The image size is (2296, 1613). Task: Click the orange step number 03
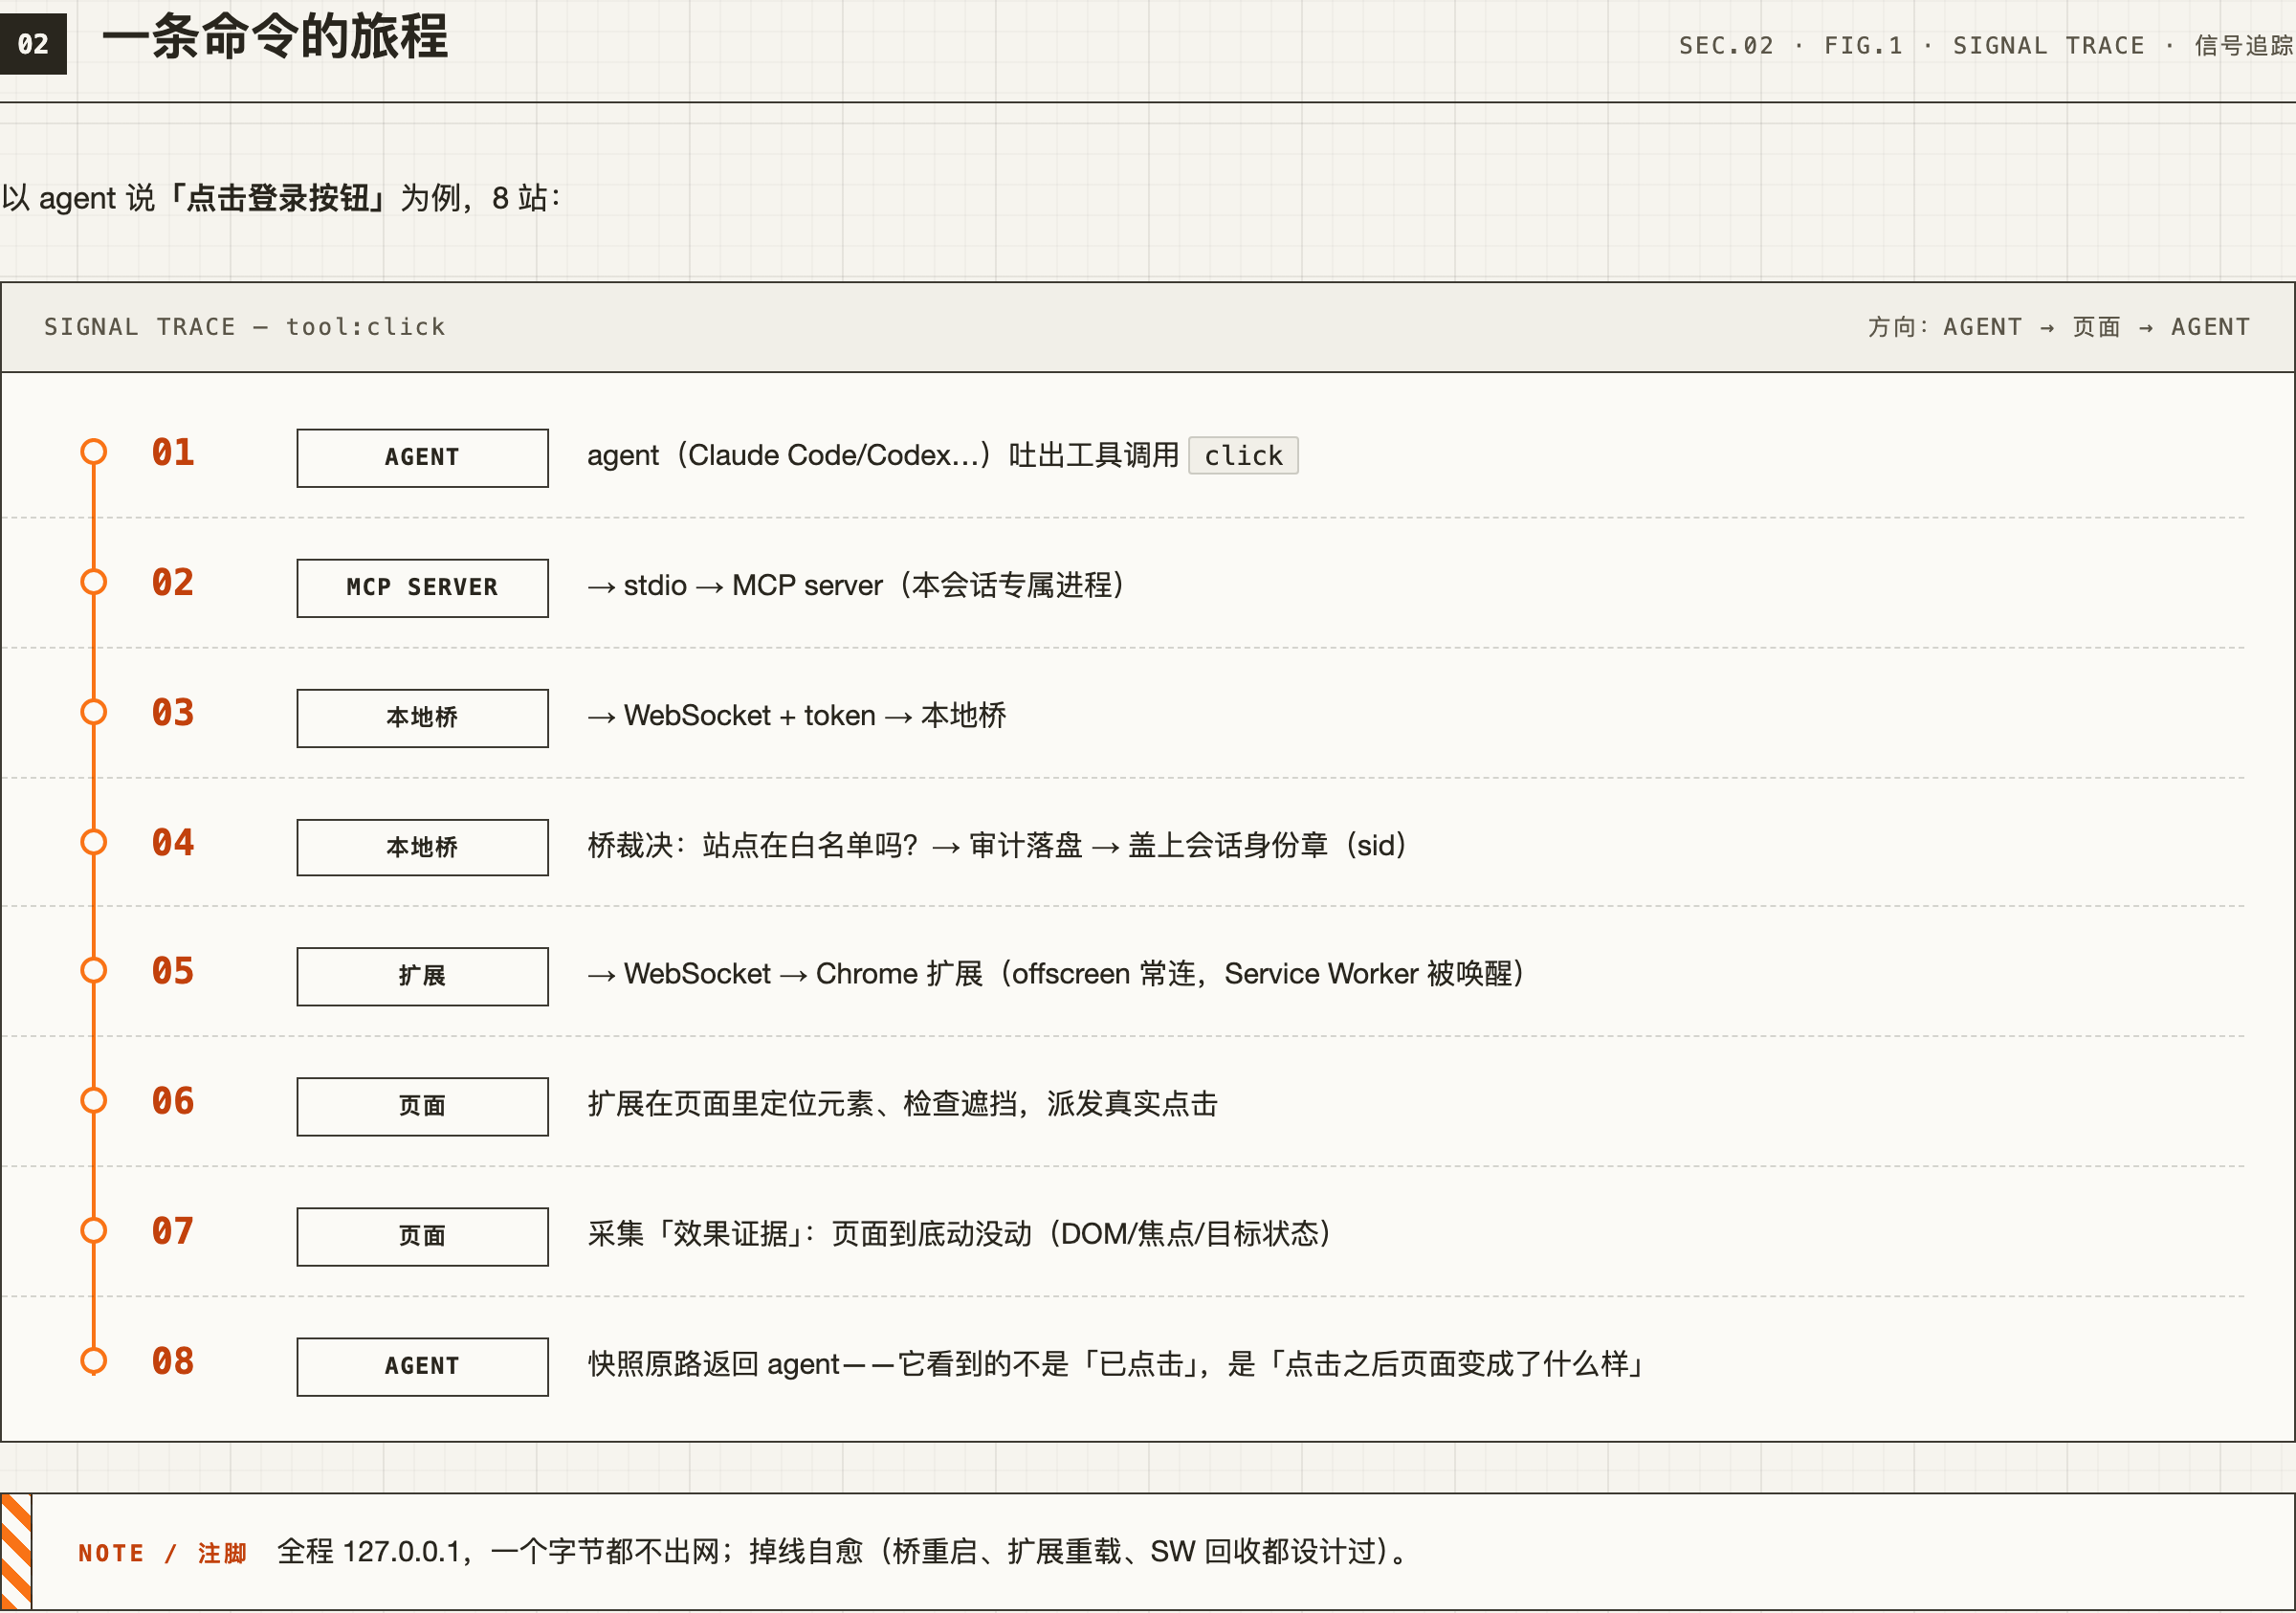click(x=173, y=713)
